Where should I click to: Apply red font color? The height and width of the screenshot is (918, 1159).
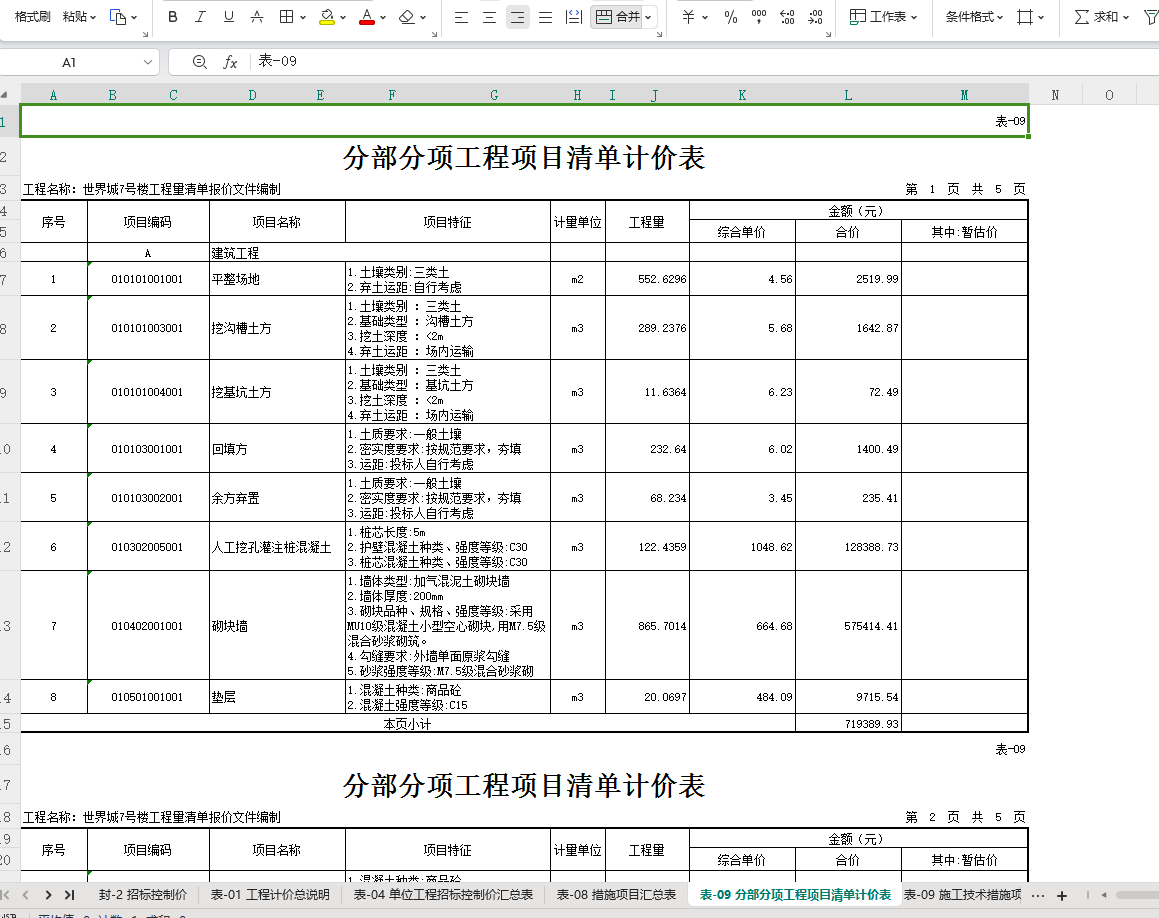pyautogui.click(x=367, y=16)
